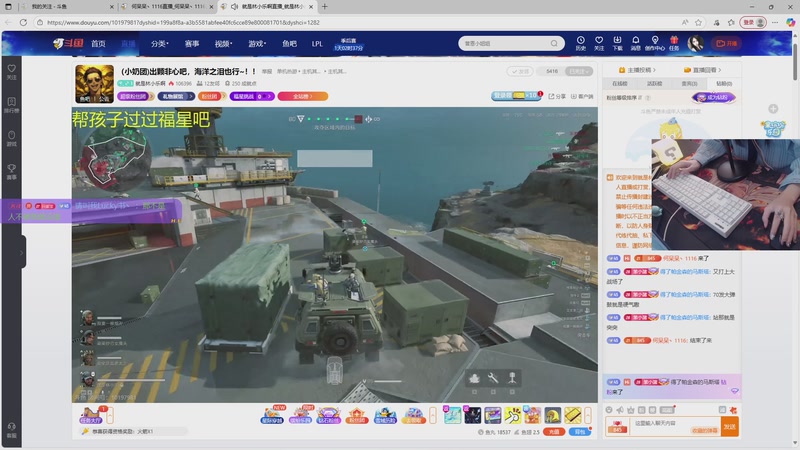This screenshot has height=450, width=800.
Task: Click the 发送 send button
Action: pos(729,427)
